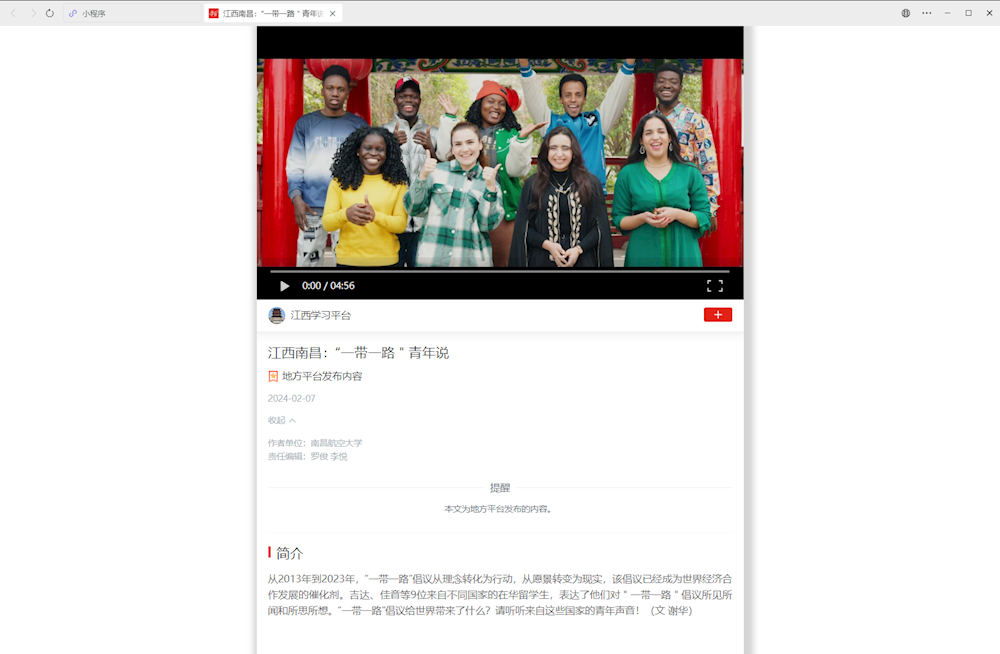Go forward with the forward arrow

[x=32, y=13]
